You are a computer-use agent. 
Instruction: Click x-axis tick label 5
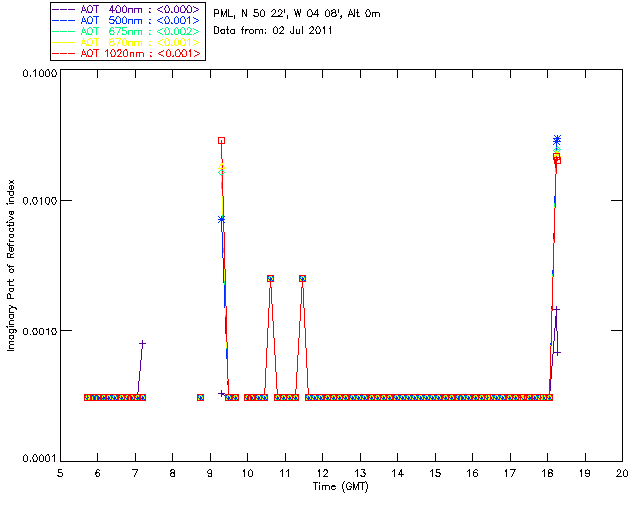[60, 473]
